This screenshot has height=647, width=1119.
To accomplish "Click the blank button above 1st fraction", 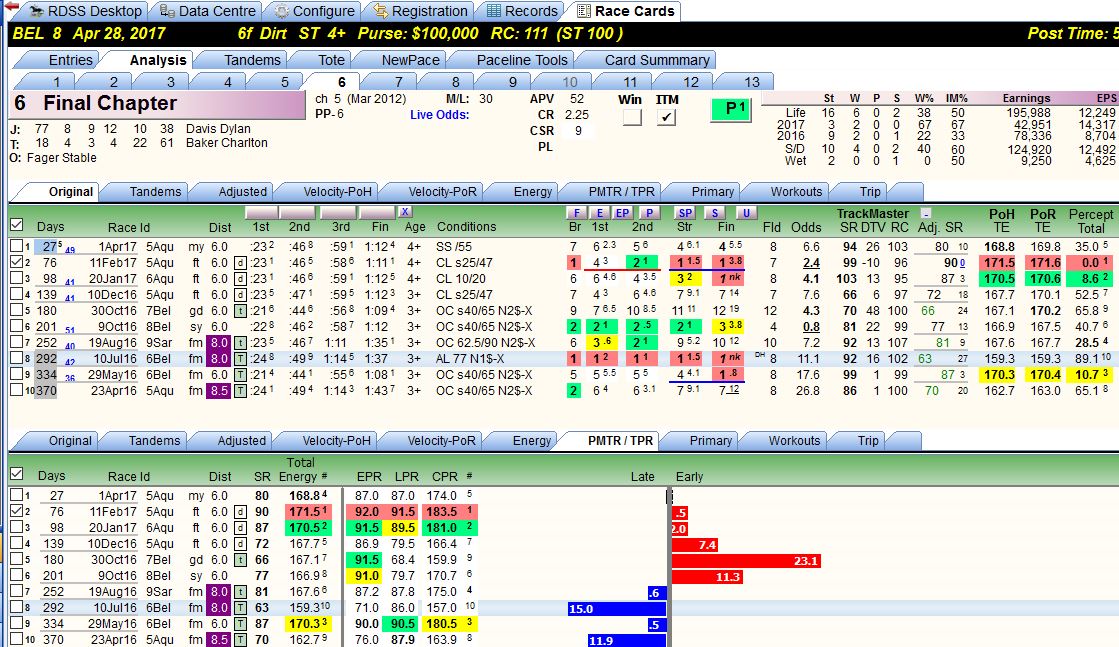I will tap(261, 213).
